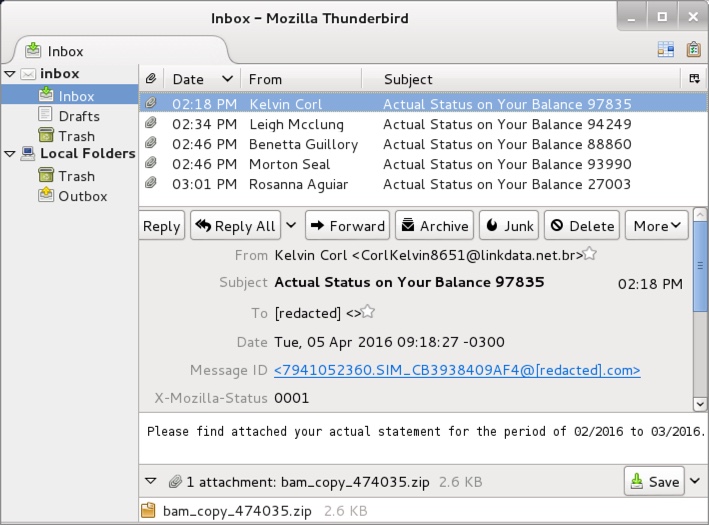Click the Message ID link
The height and width of the screenshot is (525, 709).
click(x=457, y=370)
